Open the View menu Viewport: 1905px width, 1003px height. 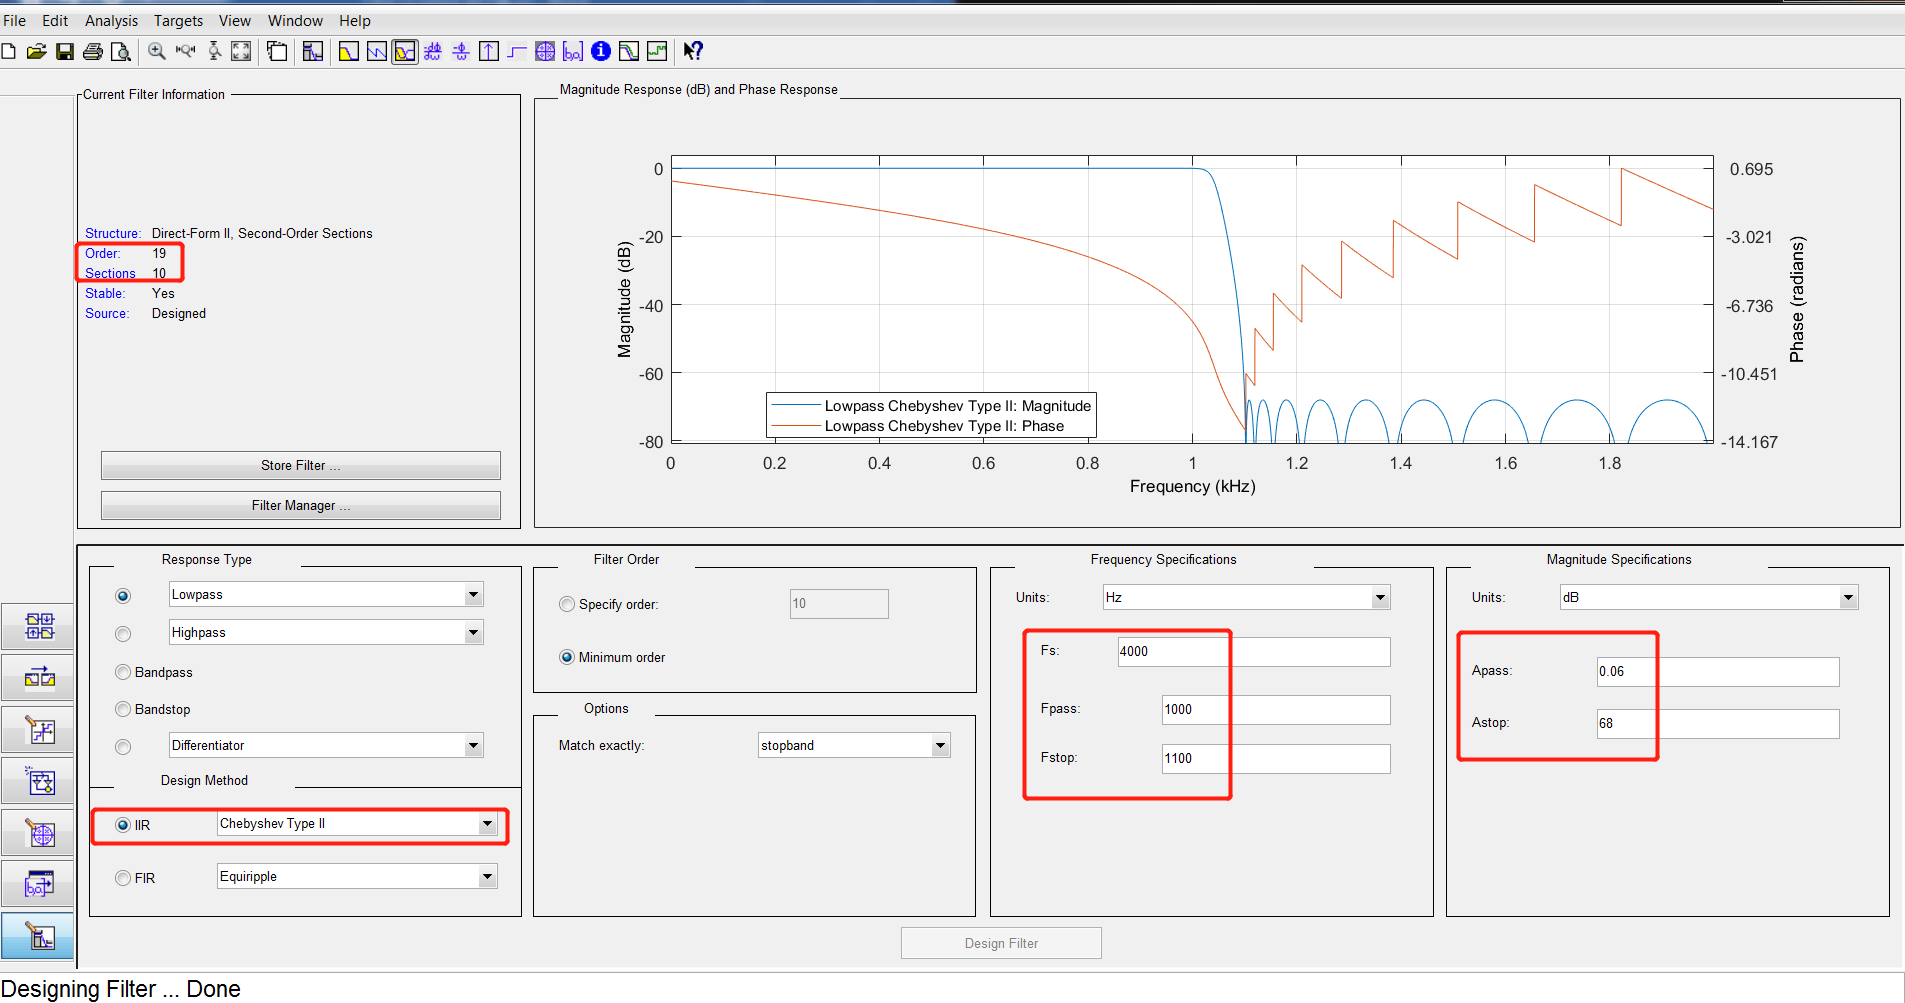[x=235, y=20]
